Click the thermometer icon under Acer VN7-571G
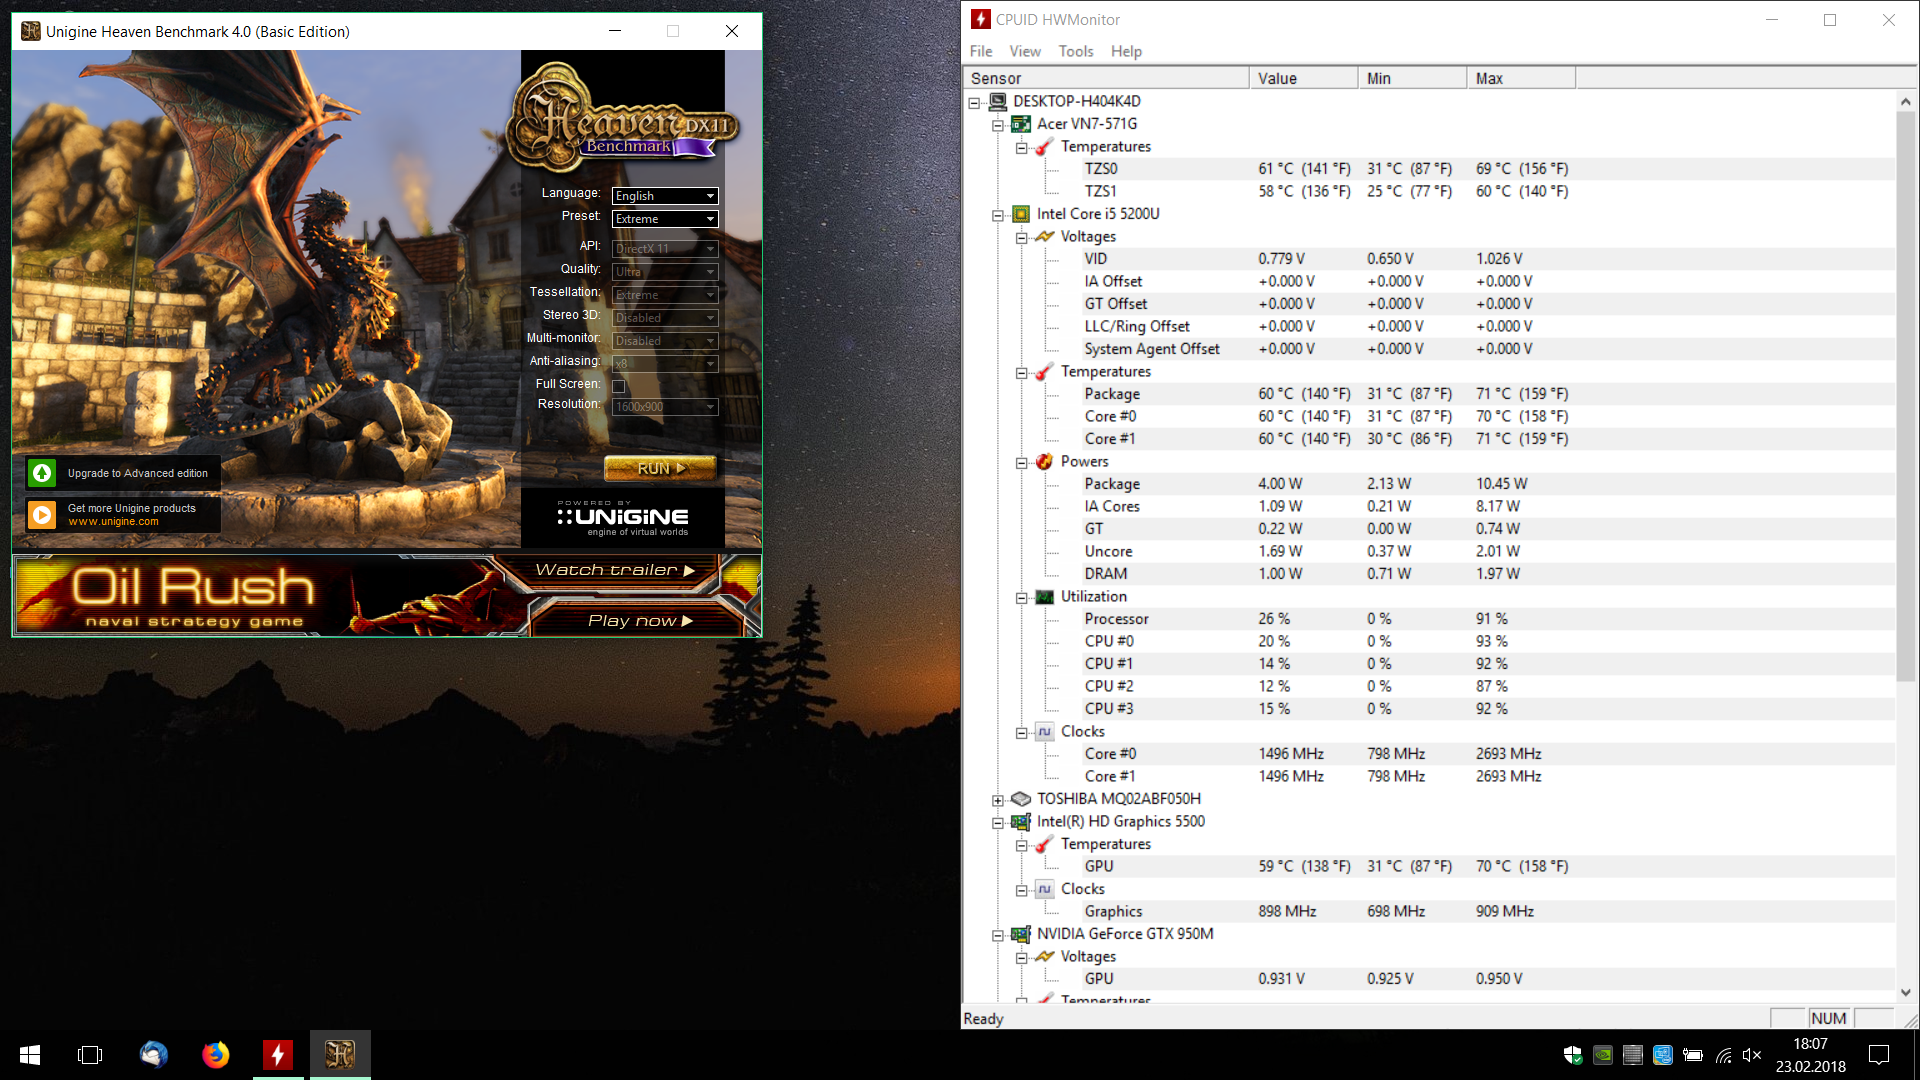Image resolution: width=1920 pixels, height=1080 pixels. pos(1044,147)
